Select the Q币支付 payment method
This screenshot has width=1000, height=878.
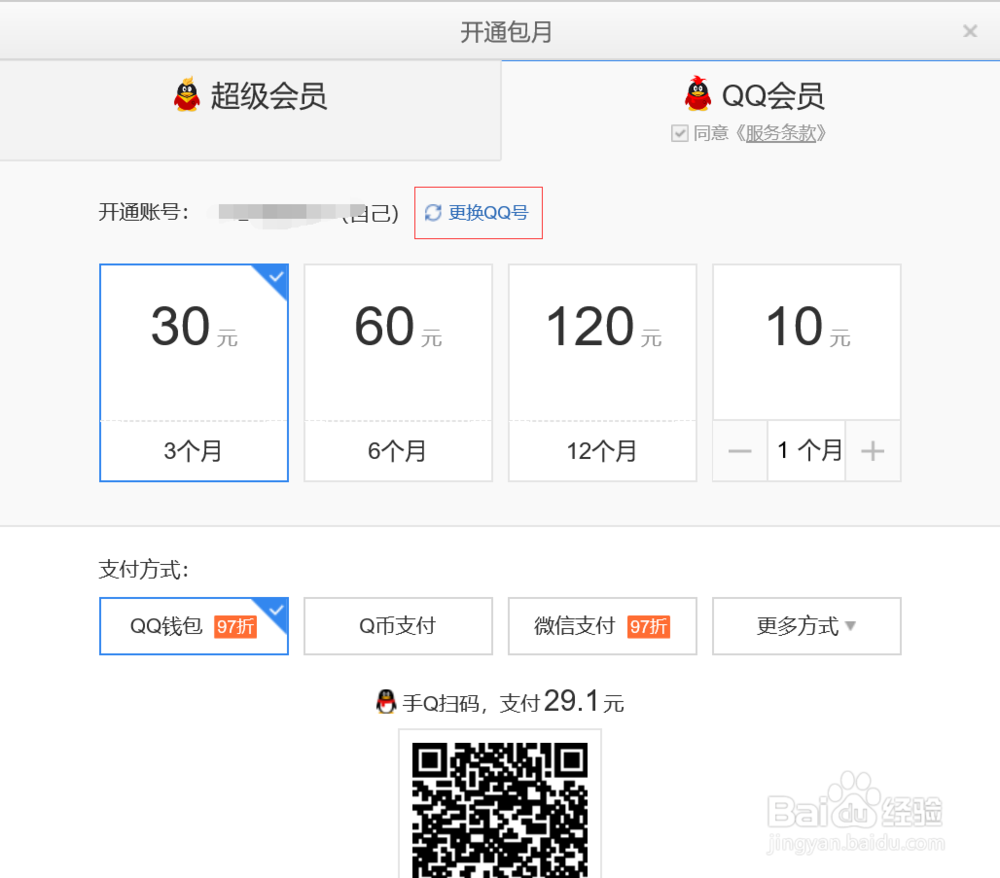tap(398, 626)
